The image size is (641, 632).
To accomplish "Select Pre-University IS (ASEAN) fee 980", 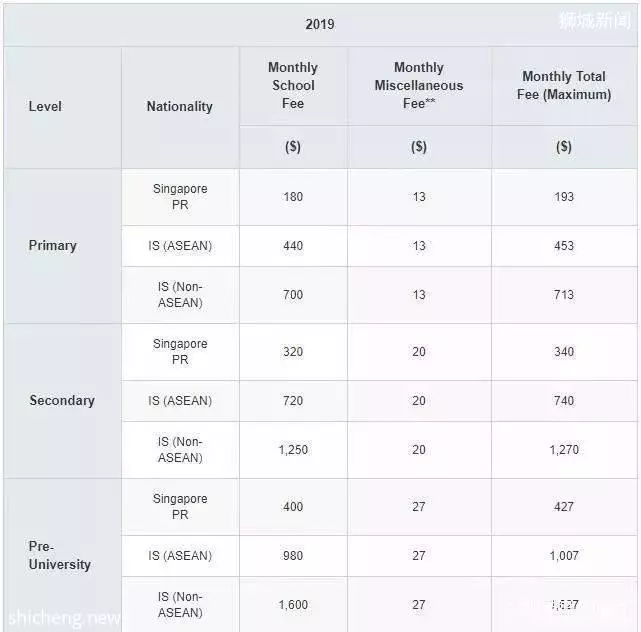I will tap(293, 556).
